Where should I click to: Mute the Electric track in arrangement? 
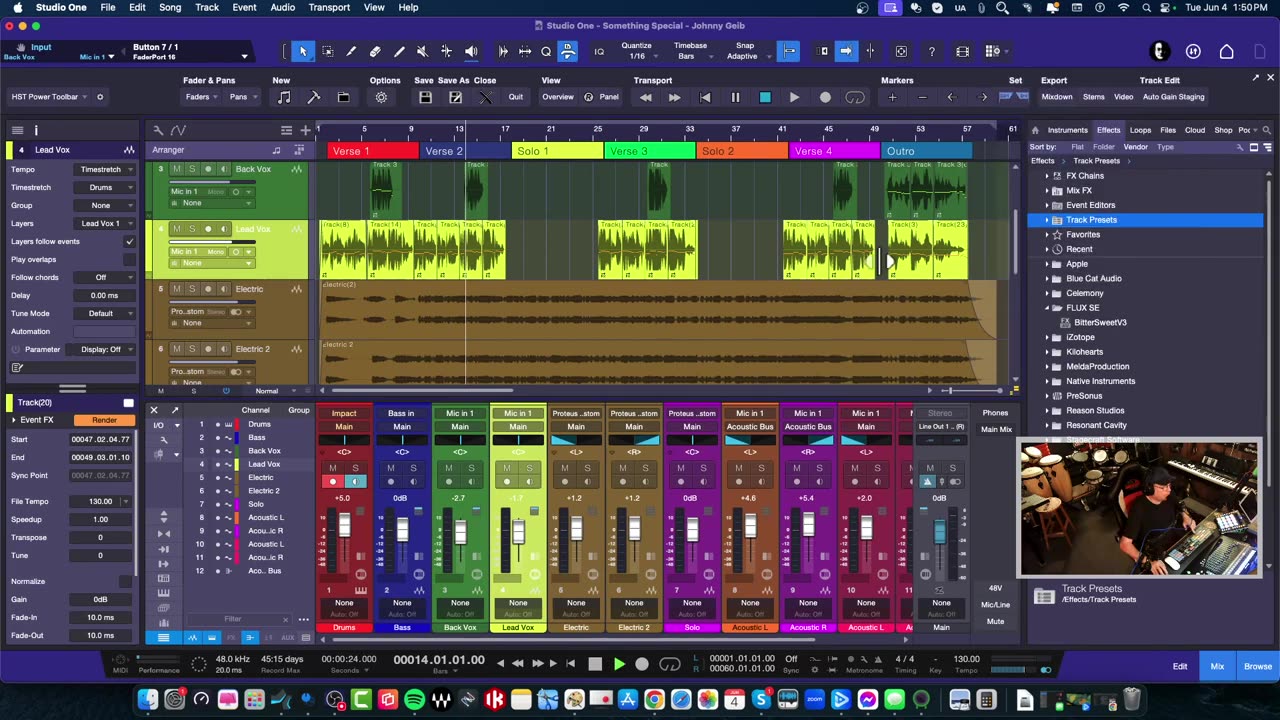[x=177, y=289]
